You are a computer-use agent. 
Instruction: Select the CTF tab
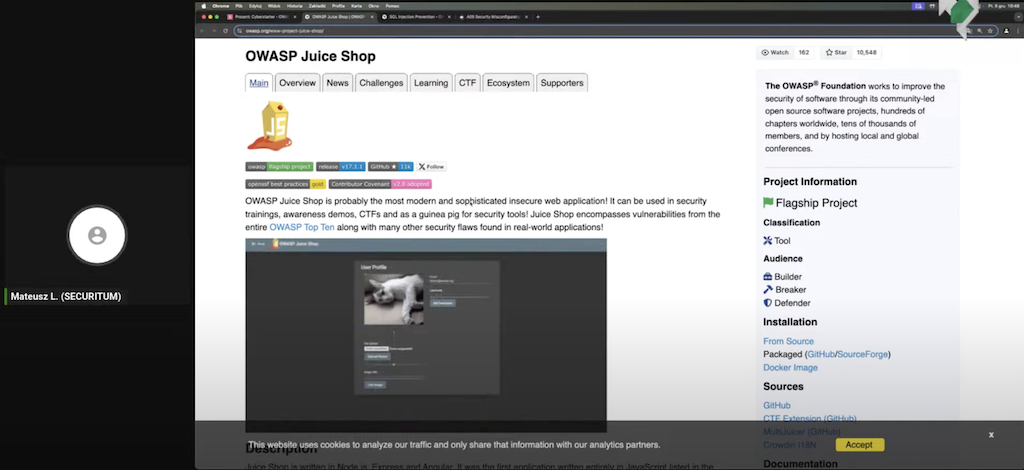[467, 83]
